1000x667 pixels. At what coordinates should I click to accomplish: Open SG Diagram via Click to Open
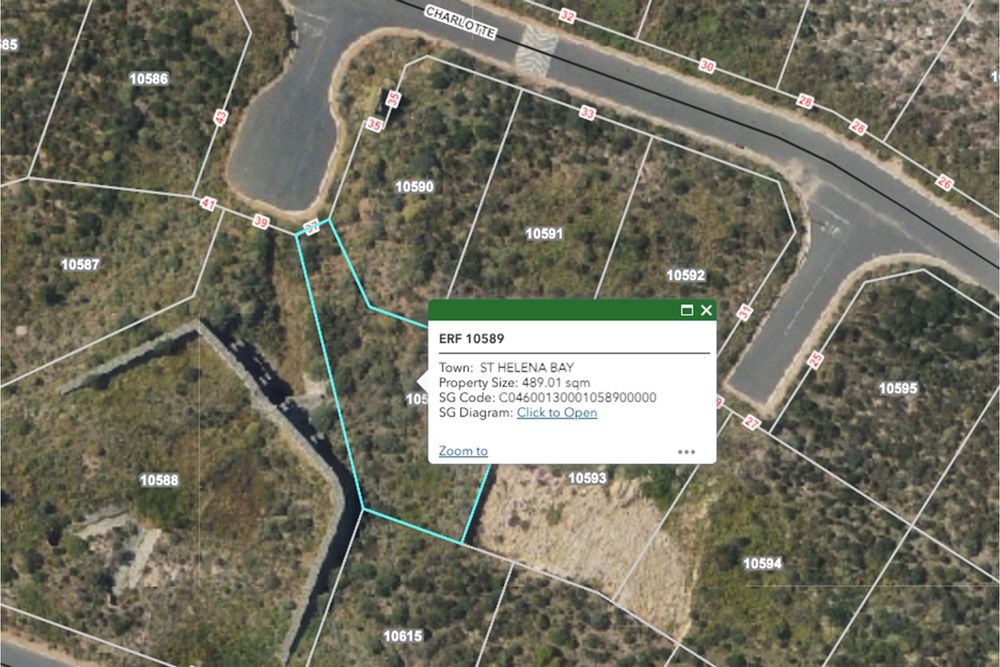tap(557, 413)
